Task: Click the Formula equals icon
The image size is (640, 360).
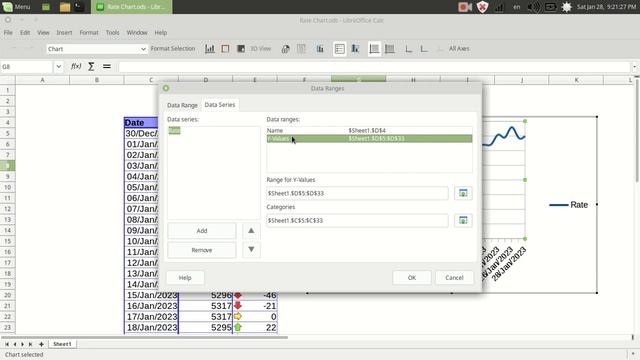Action: tap(107, 66)
